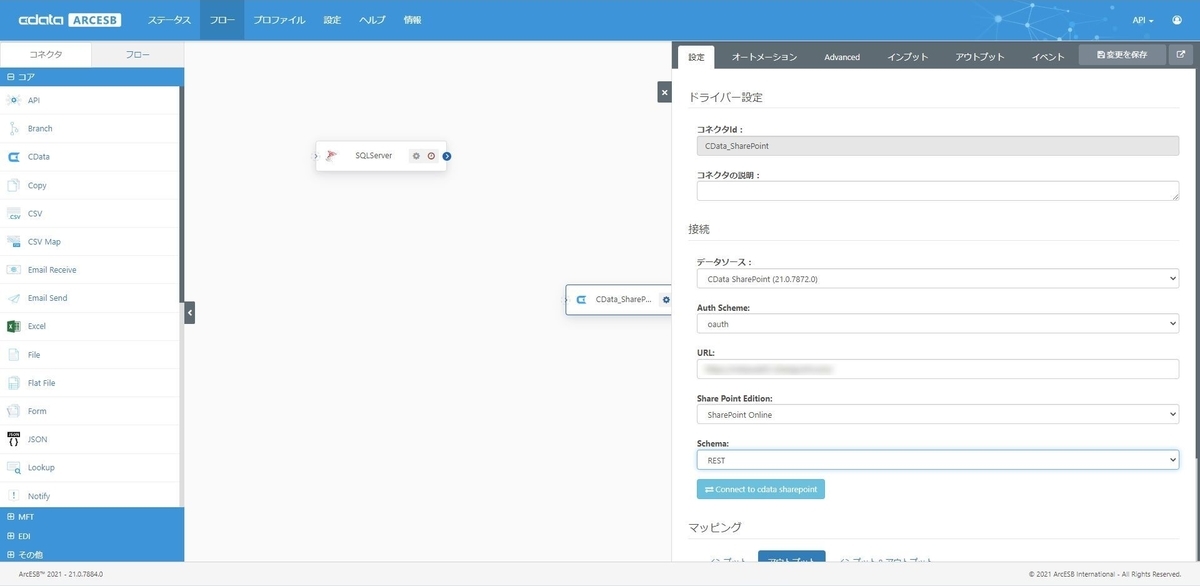Open the ステータス menu
This screenshot has width=1200, height=586.
169,20
